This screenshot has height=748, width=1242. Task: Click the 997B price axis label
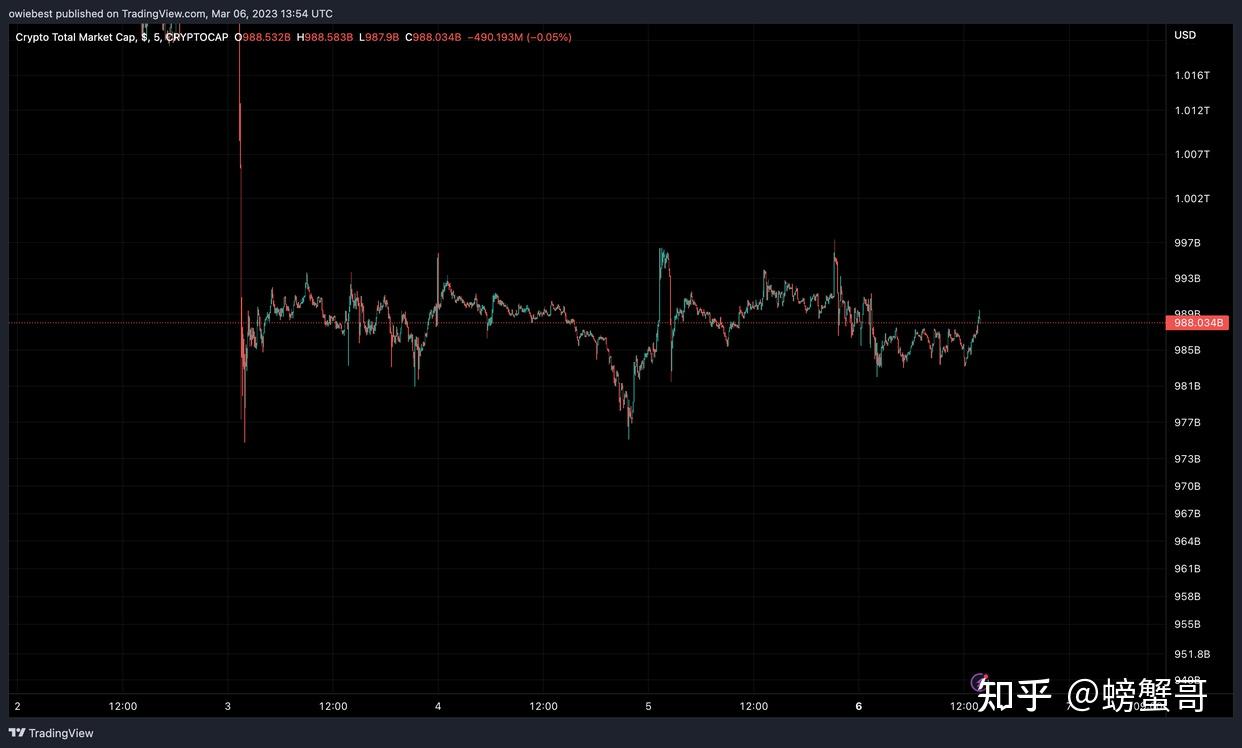point(1187,243)
